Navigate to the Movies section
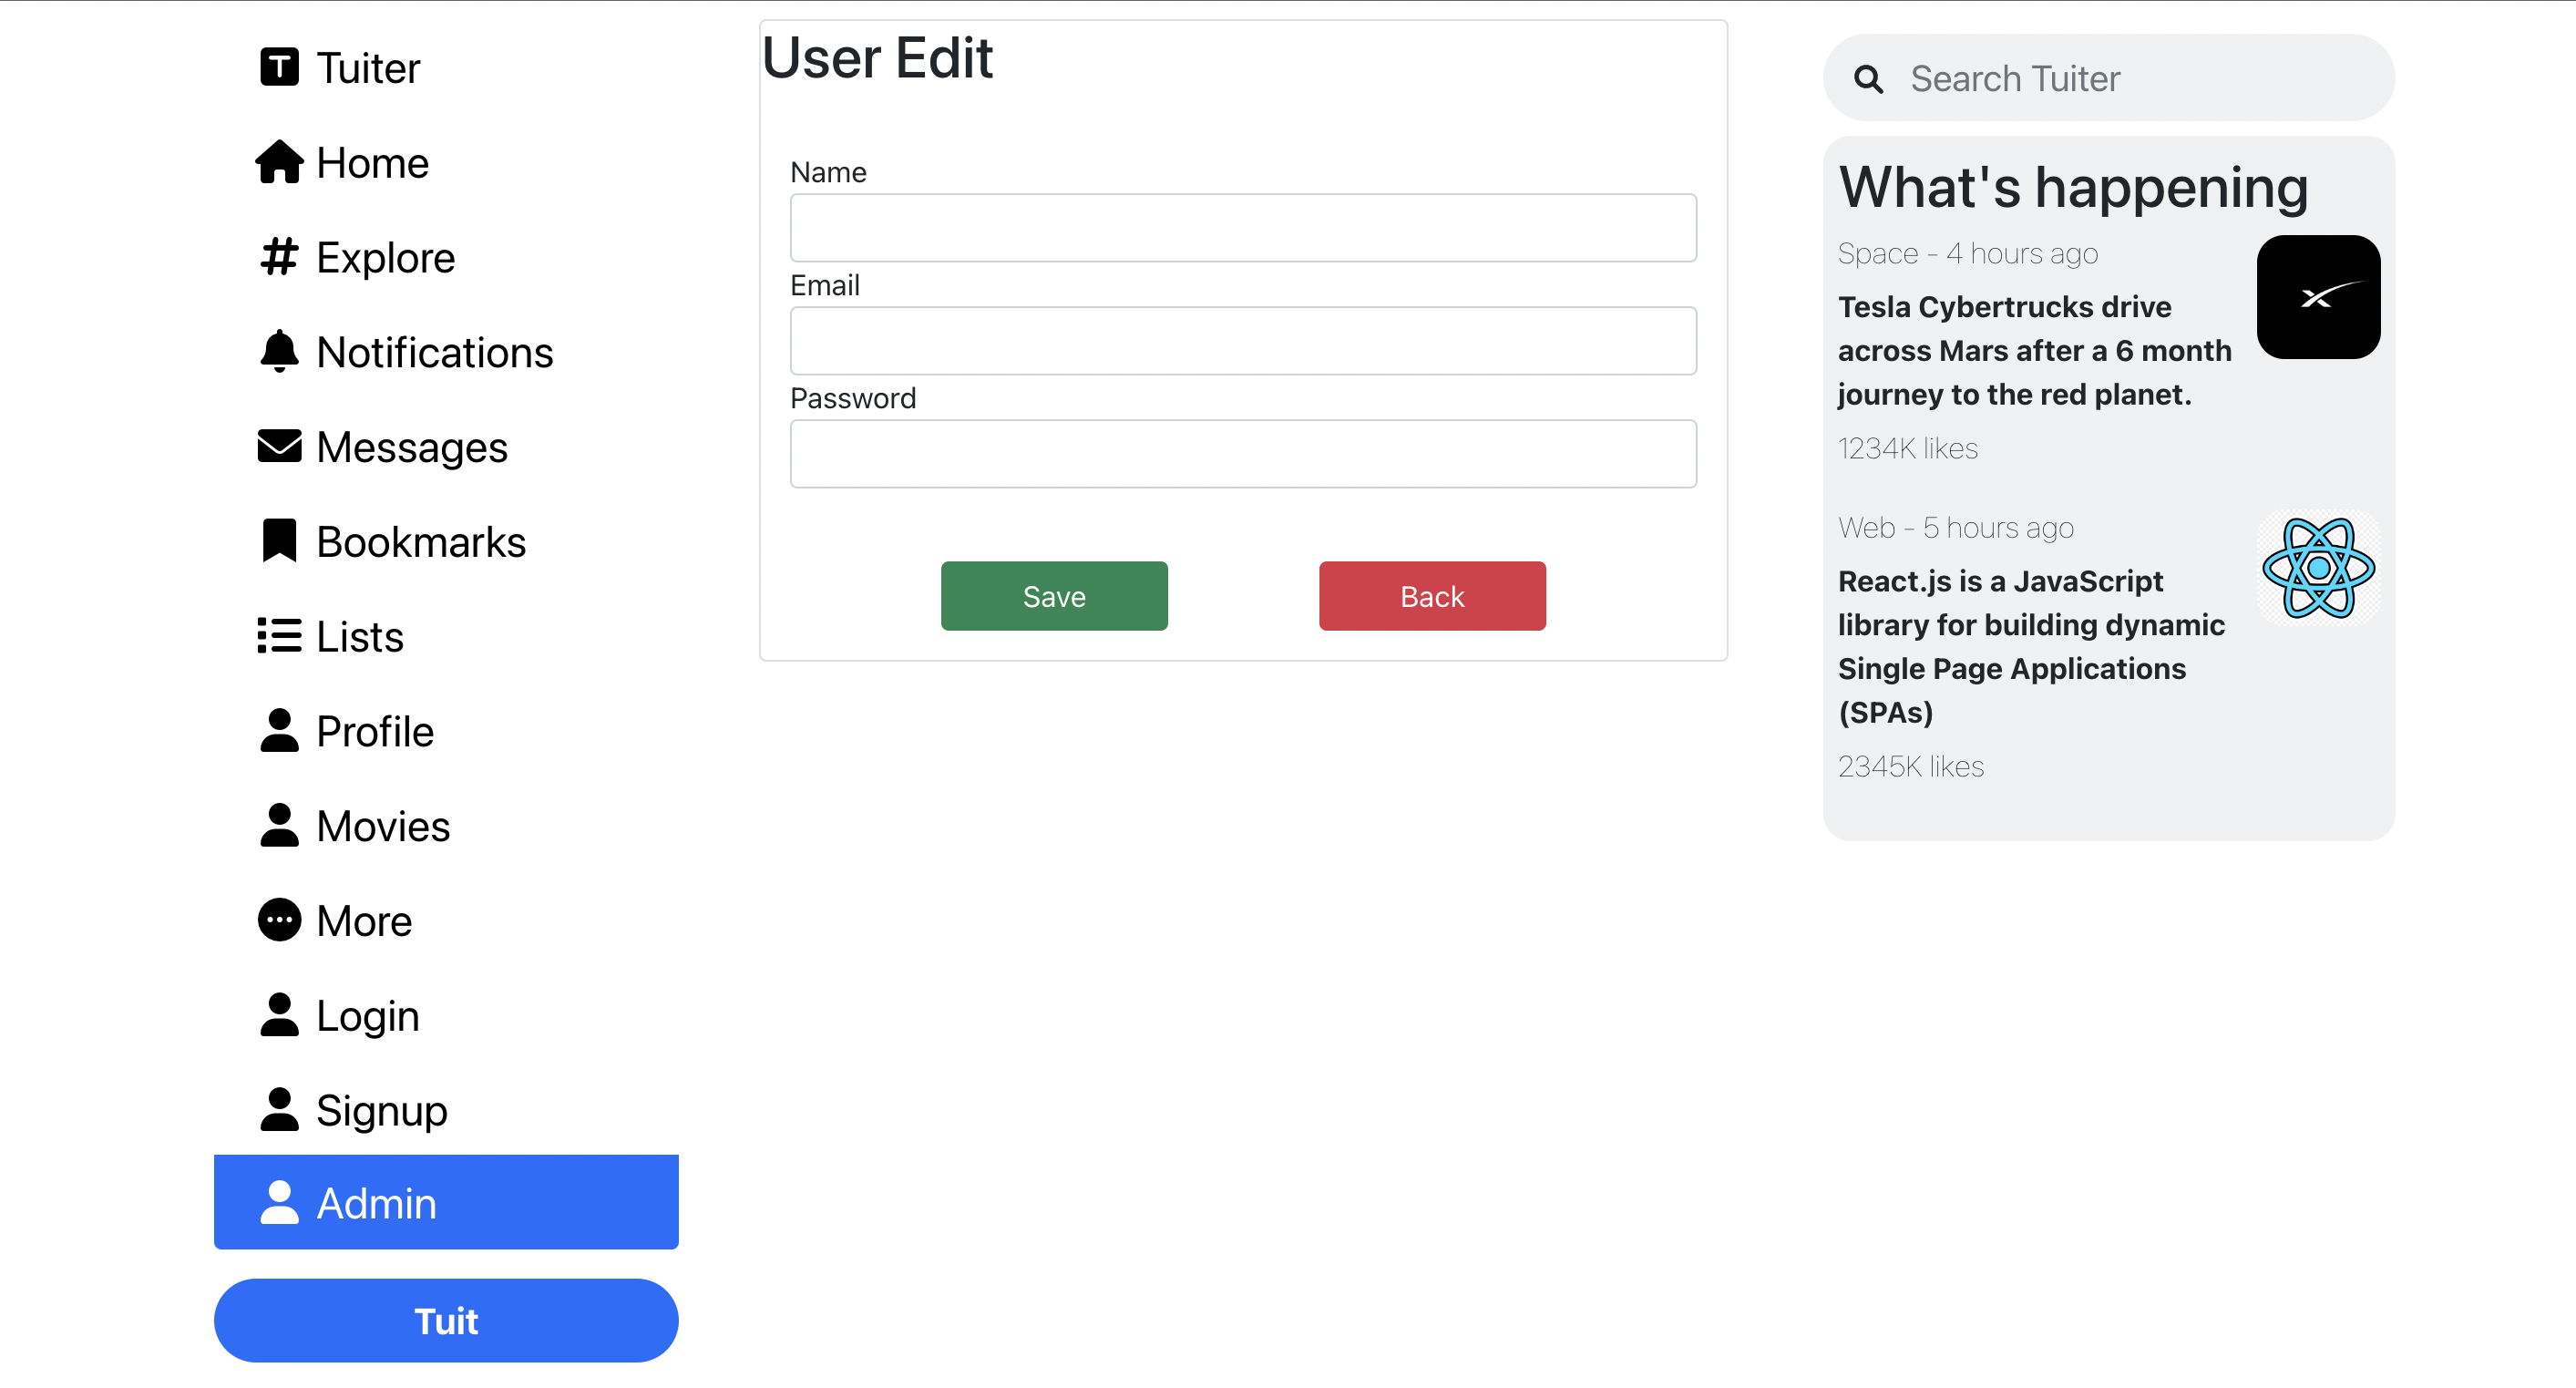This screenshot has height=1388, width=2576. pyautogui.click(x=383, y=825)
